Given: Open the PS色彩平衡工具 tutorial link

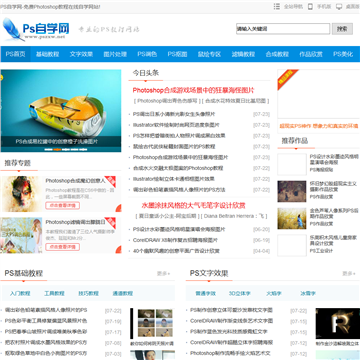Looking at the screenshot, I should point(46,321).
